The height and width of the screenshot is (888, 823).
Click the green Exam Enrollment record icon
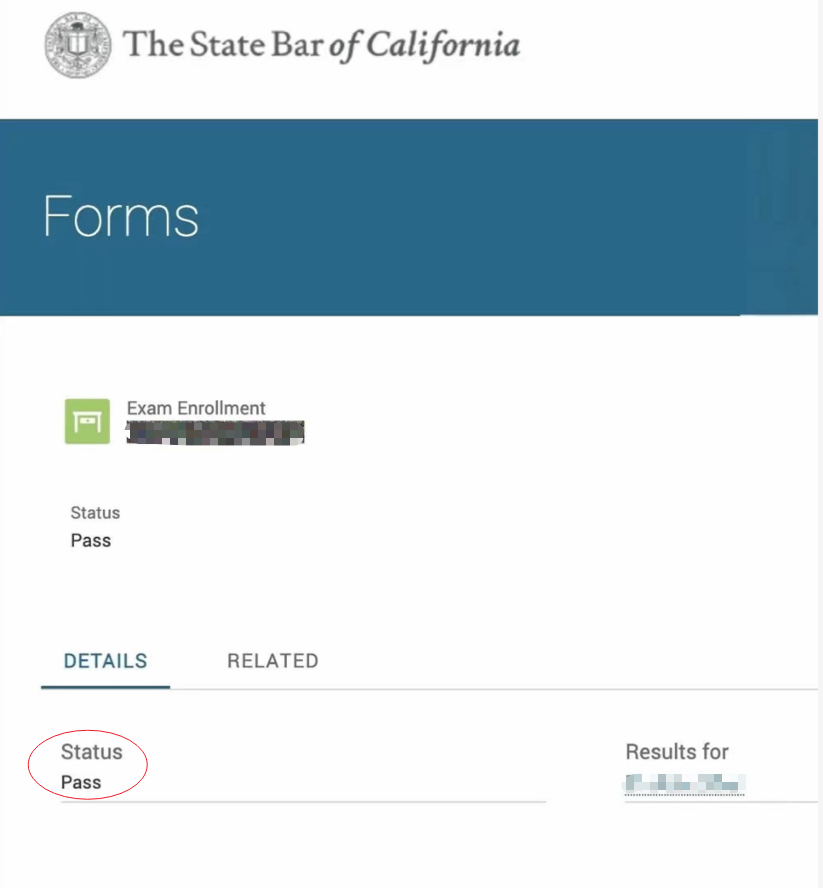point(87,421)
